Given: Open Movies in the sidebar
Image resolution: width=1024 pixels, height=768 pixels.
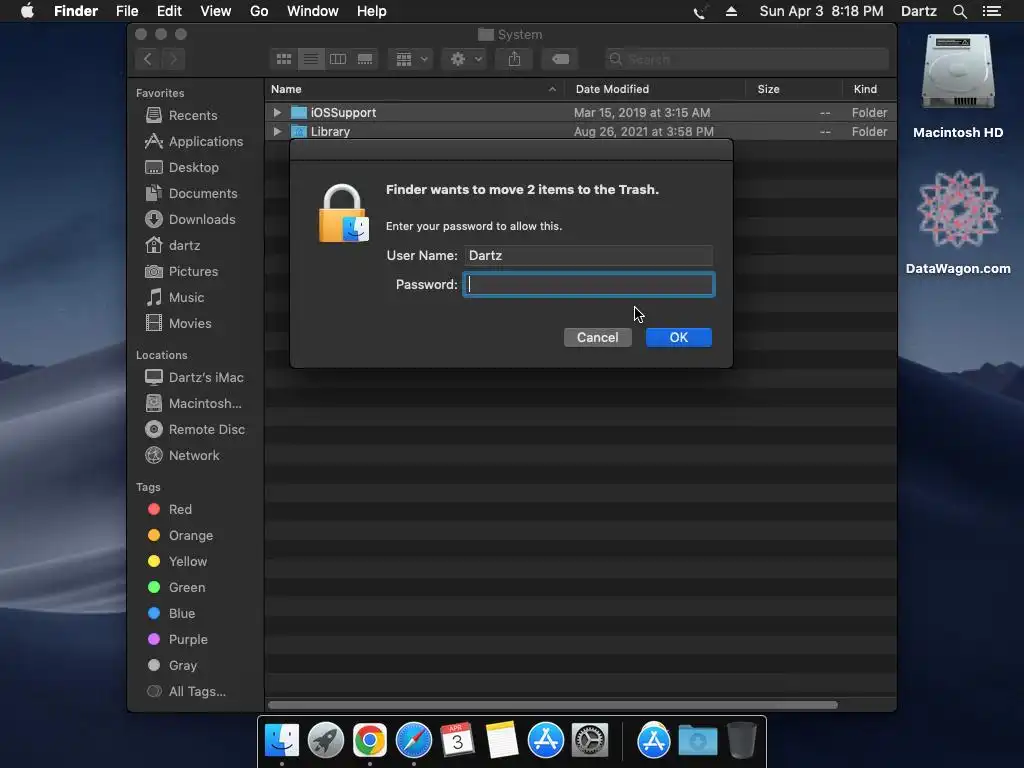Looking at the screenshot, I should pos(178,323).
